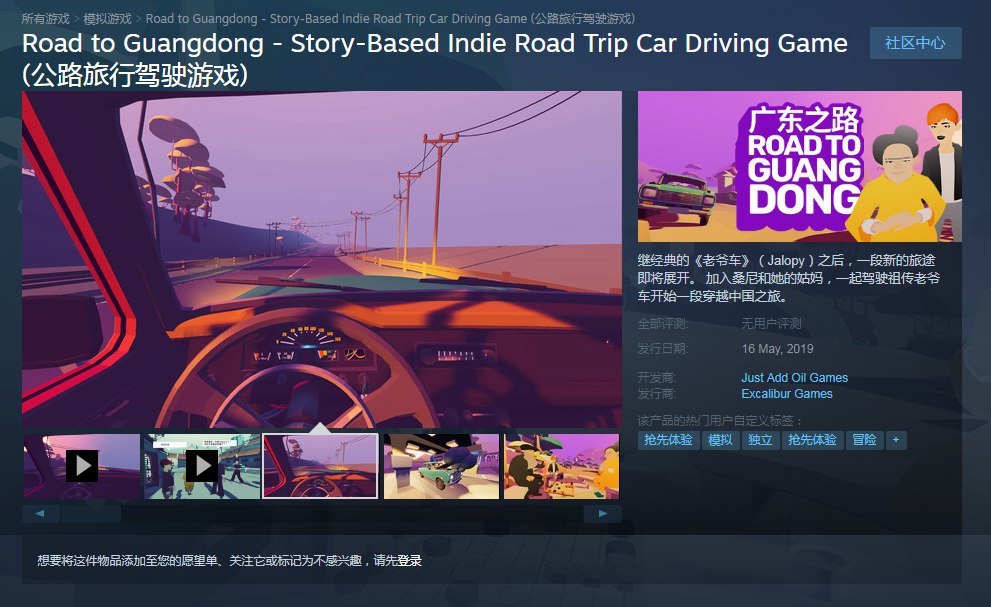
Task: Select the 冒险 tag
Action: tap(864, 440)
